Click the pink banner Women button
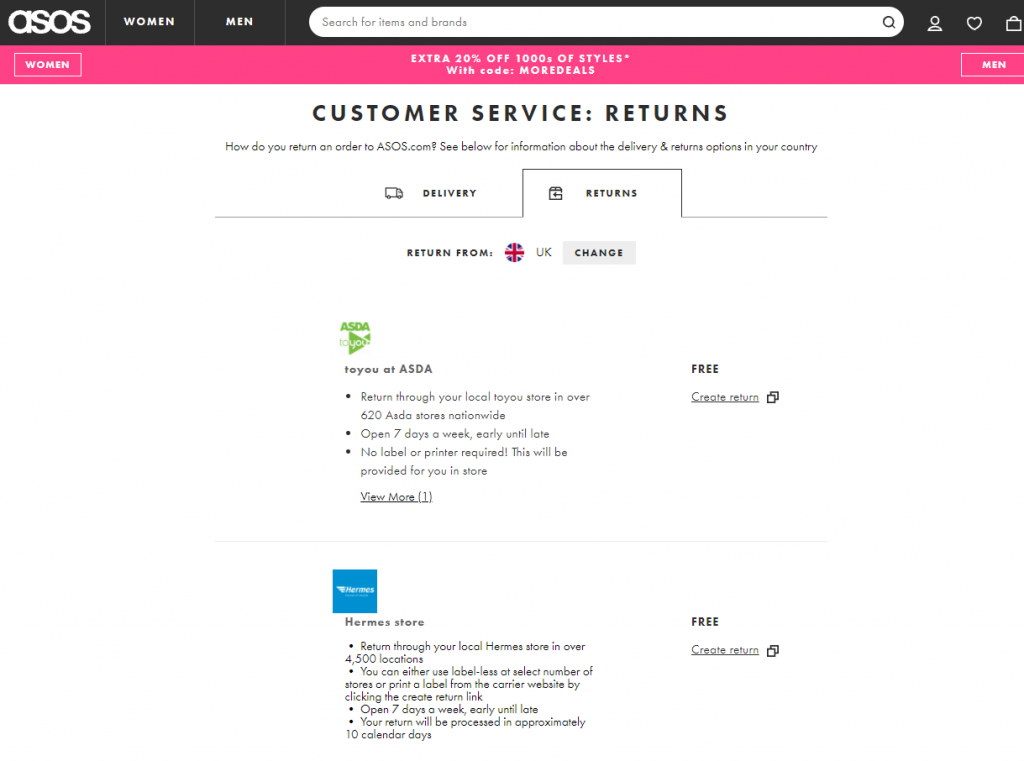Viewport: 1024px width, 761px height. 48,65
